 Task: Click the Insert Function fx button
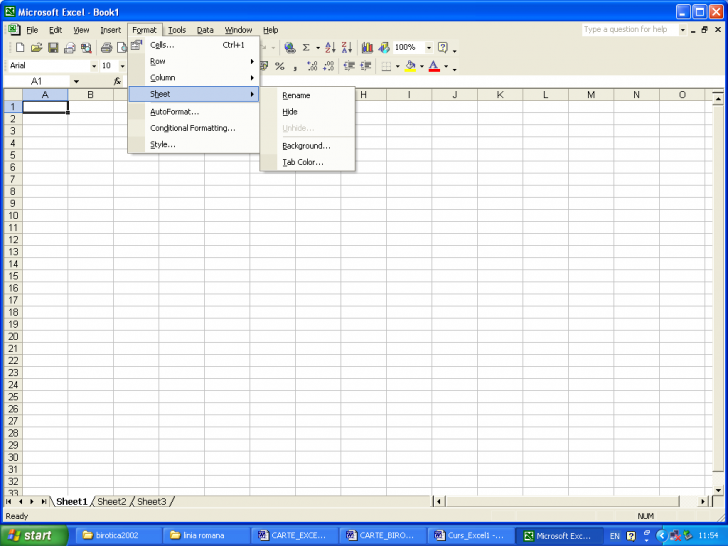click(x=117, y=81)
